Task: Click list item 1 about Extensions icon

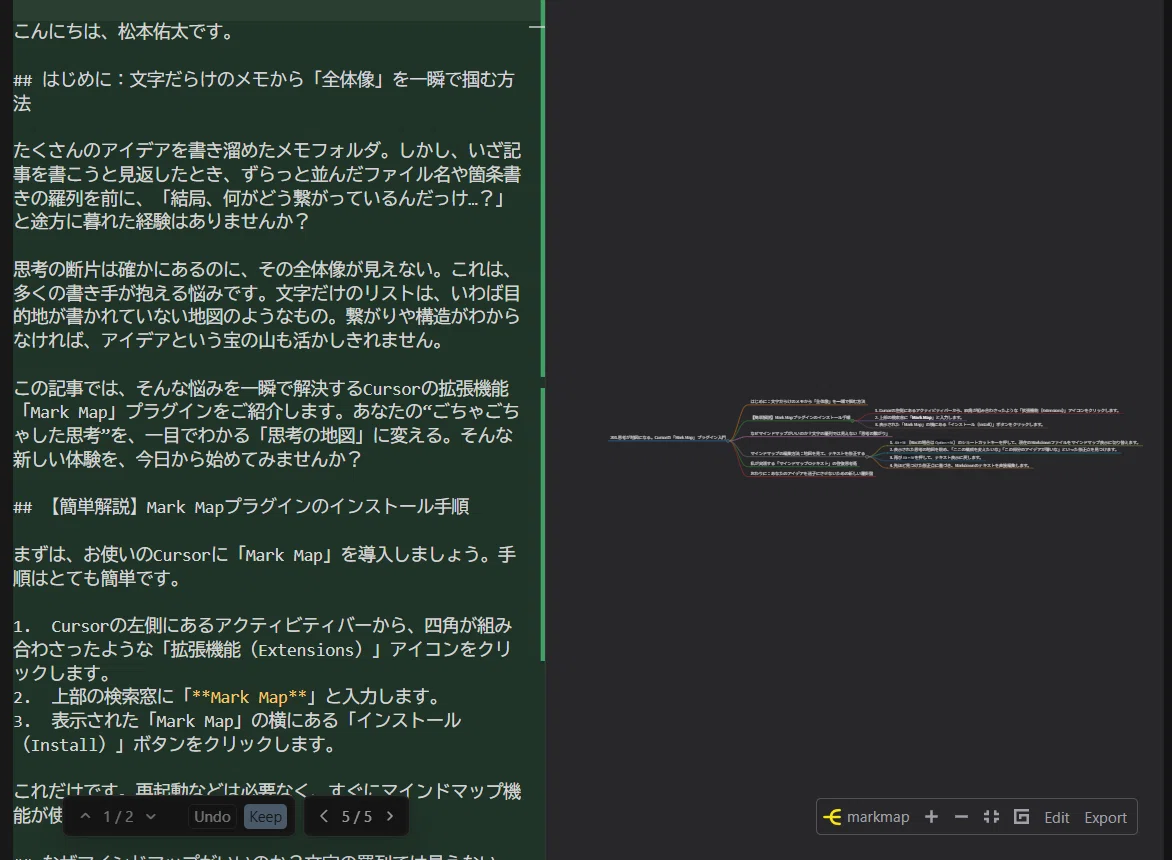Action: click(263, 649)
